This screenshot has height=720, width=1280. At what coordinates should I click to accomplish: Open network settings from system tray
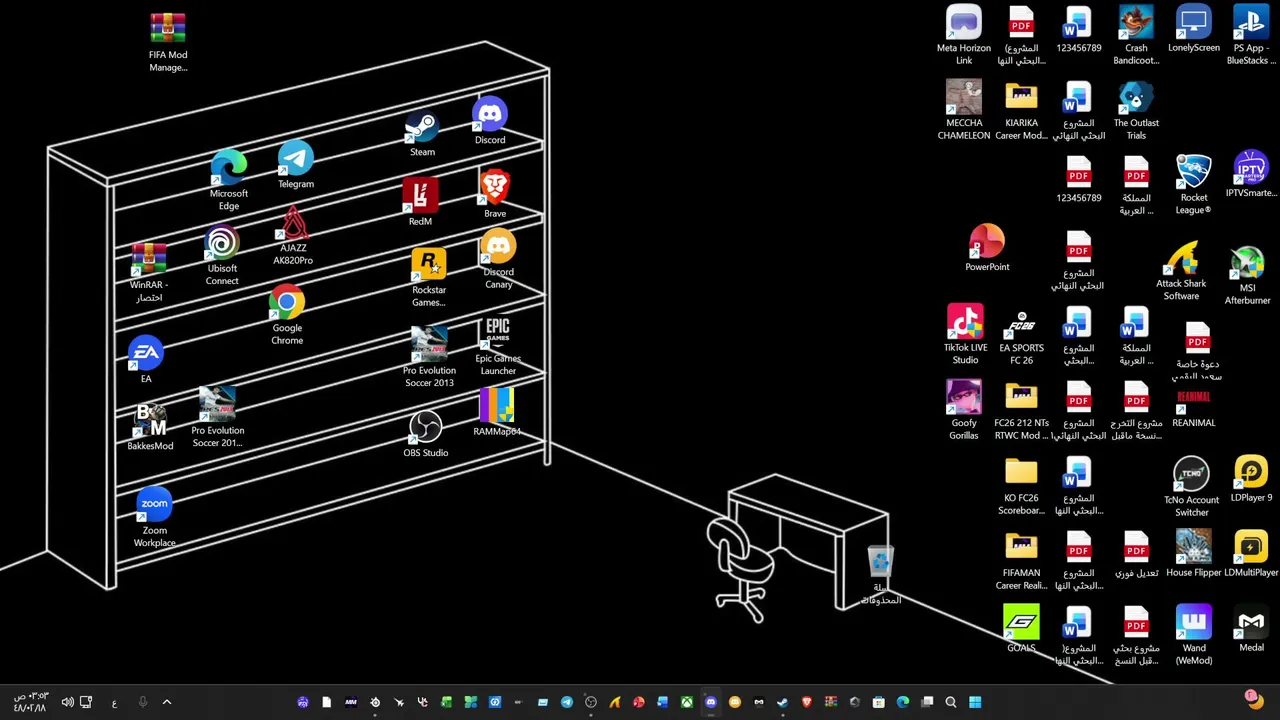86,702
